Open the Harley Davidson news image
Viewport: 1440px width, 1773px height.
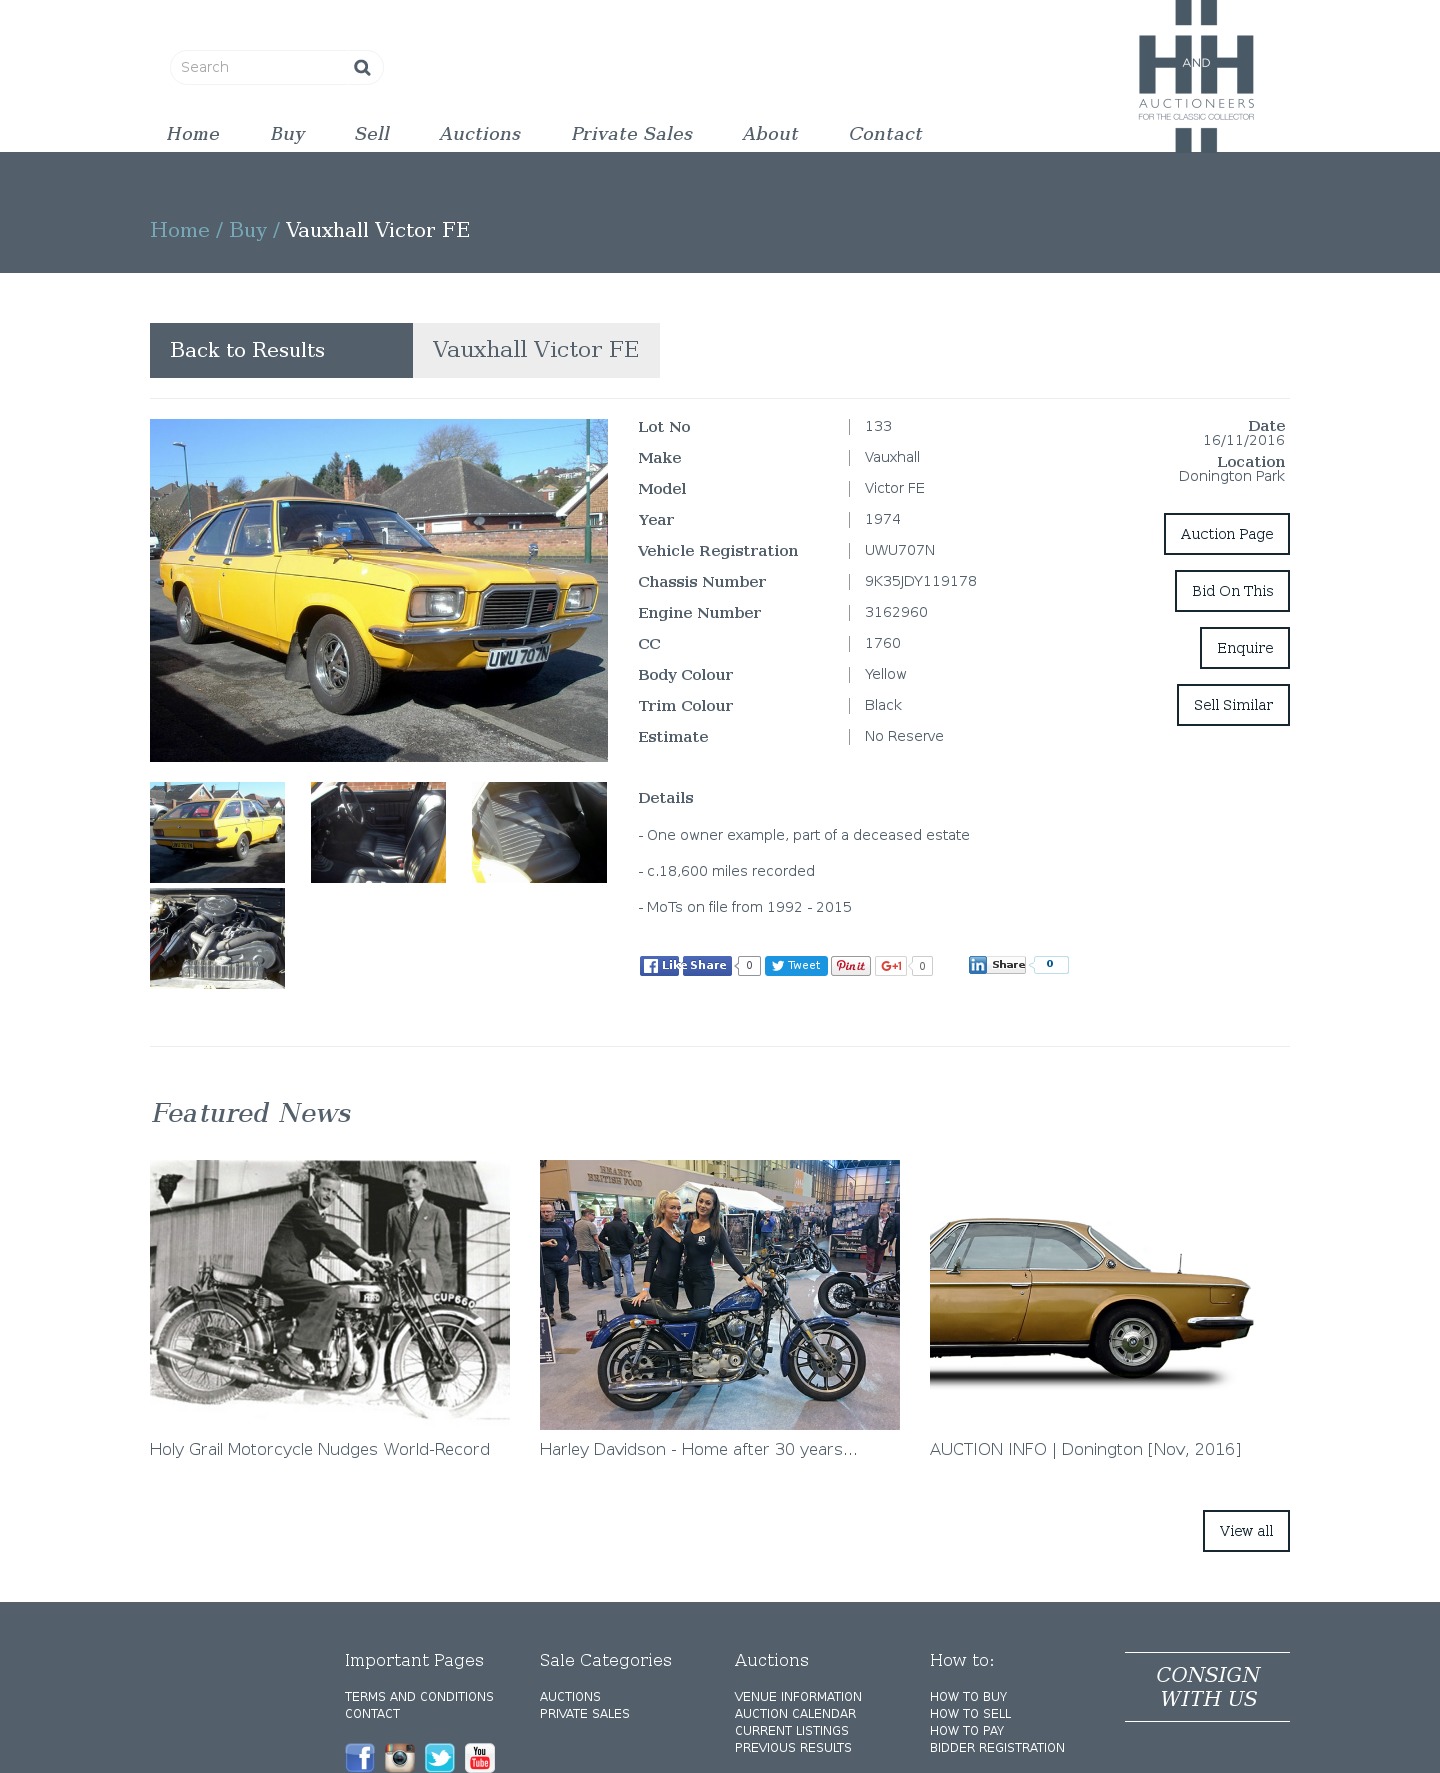pos(720,1295)
